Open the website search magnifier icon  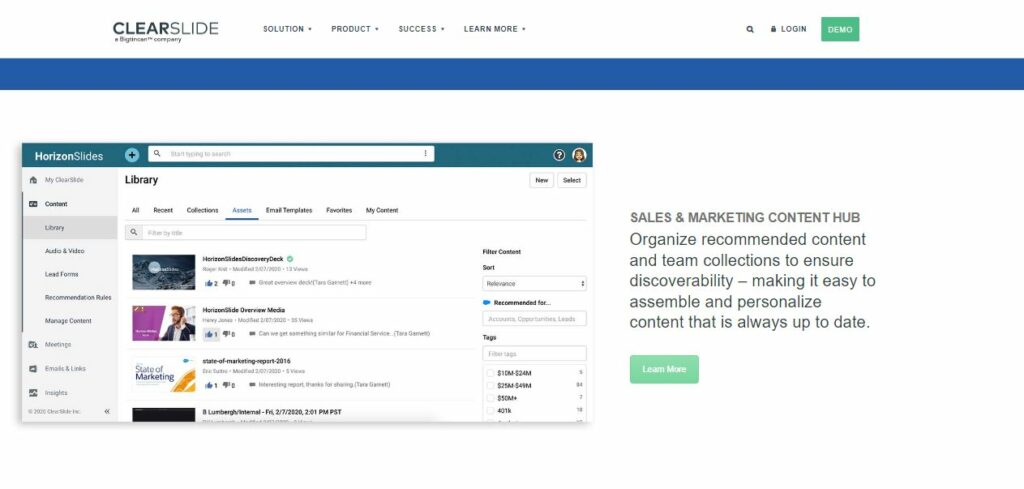coord(750,29)
